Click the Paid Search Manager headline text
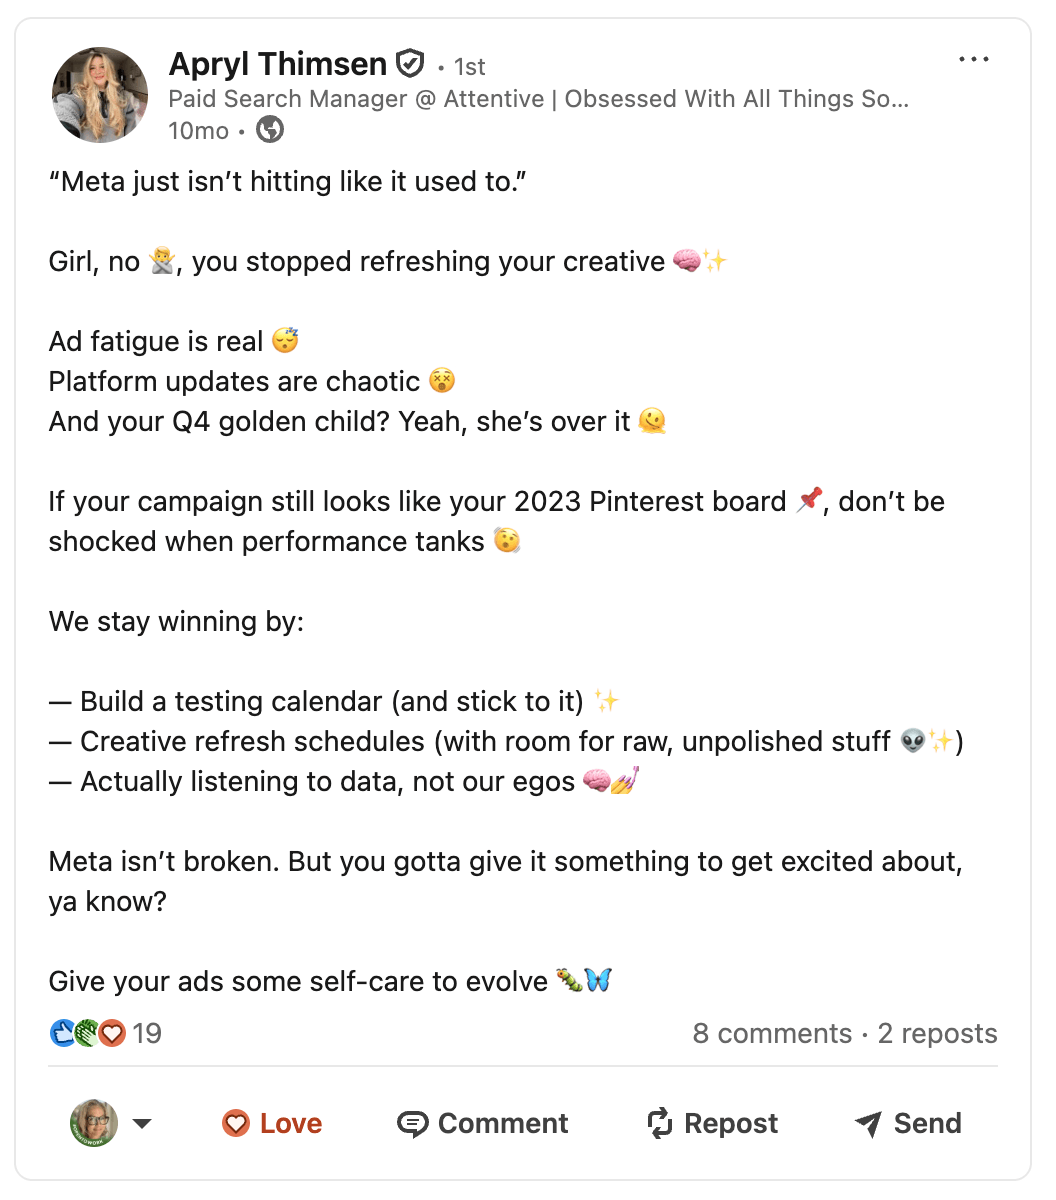Image resolution: width=1056 pixels, height=1200 pixels. pos(538,99)
